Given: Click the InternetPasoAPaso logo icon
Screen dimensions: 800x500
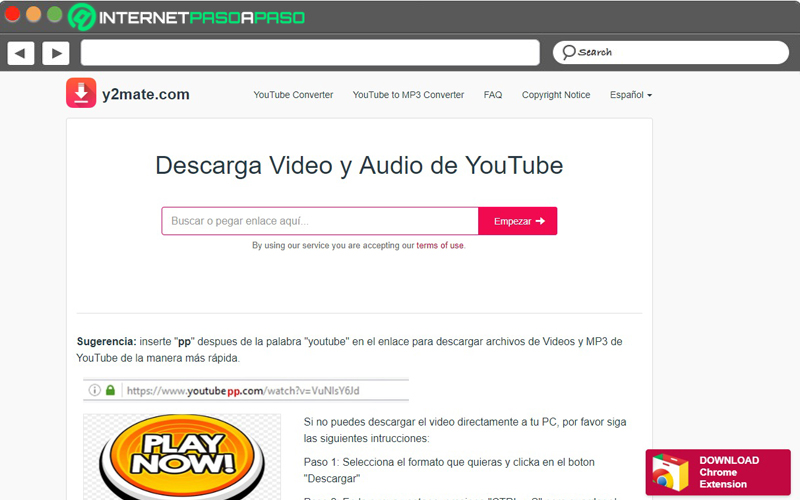Looking at the screenshot, I should click(x=82, y=17).
